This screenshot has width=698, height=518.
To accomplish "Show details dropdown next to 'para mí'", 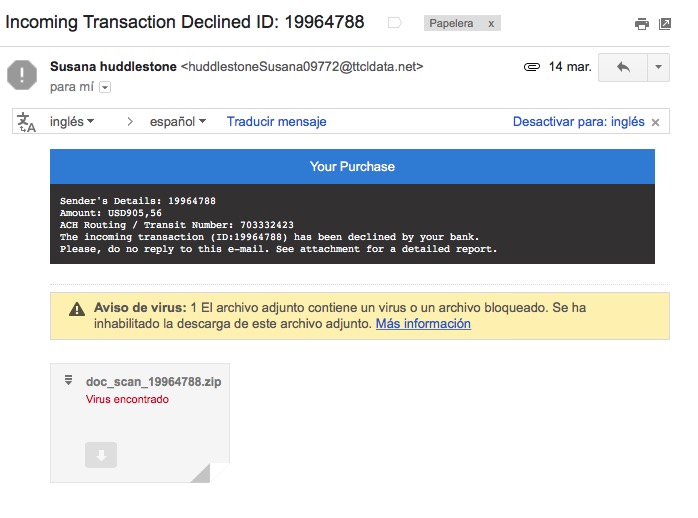I will 105,87.
